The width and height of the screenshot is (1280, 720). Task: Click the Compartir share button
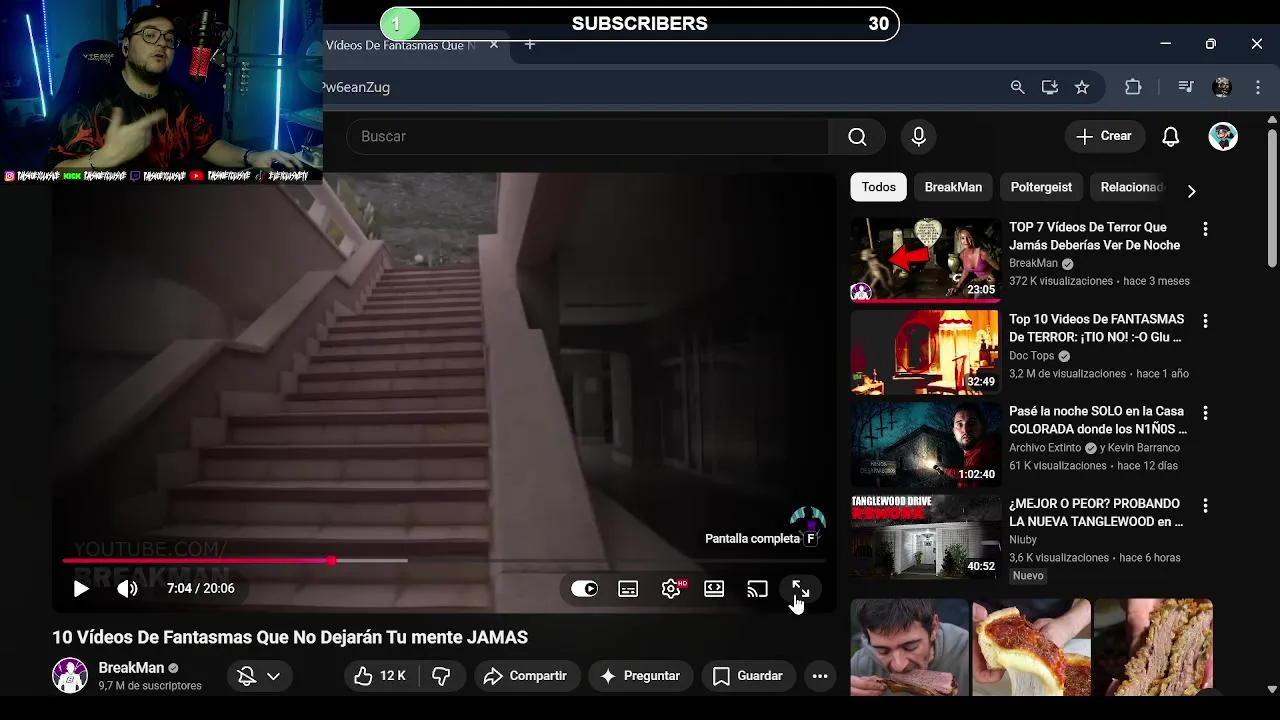pos(525,677)
